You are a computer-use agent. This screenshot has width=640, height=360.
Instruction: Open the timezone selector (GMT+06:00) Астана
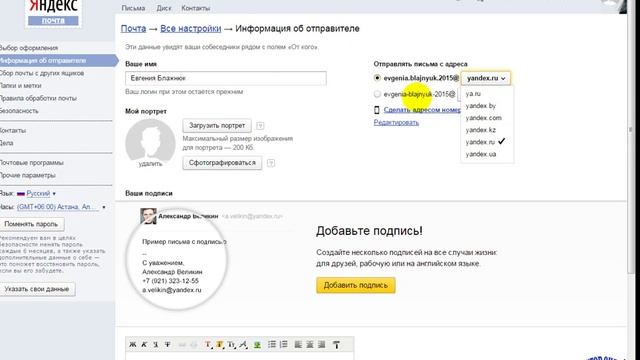click(x=57, y=207)
